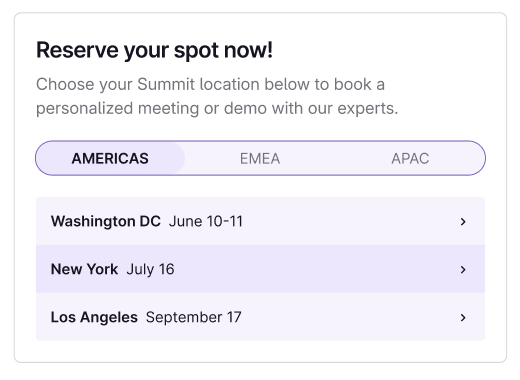
Task: Click the Reserve your spot now heading
Action: click(154, 50)
